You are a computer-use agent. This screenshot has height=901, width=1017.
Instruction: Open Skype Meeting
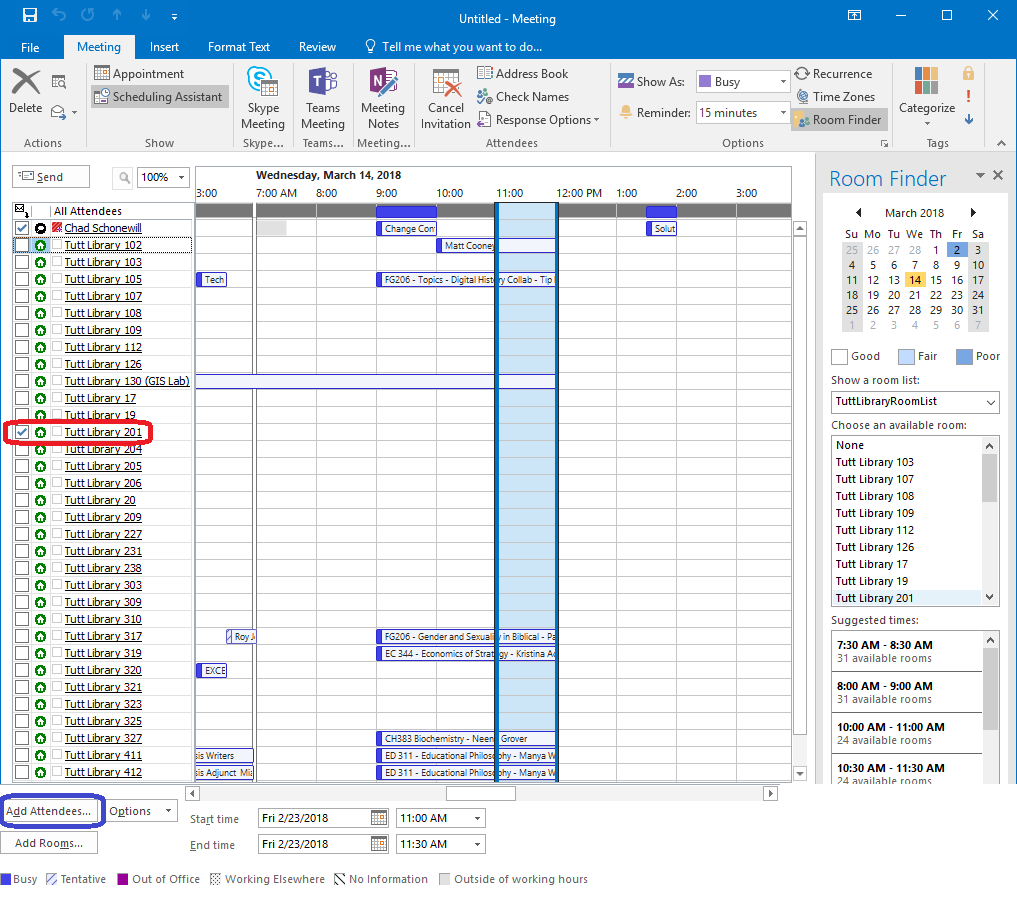coord(263,99)
